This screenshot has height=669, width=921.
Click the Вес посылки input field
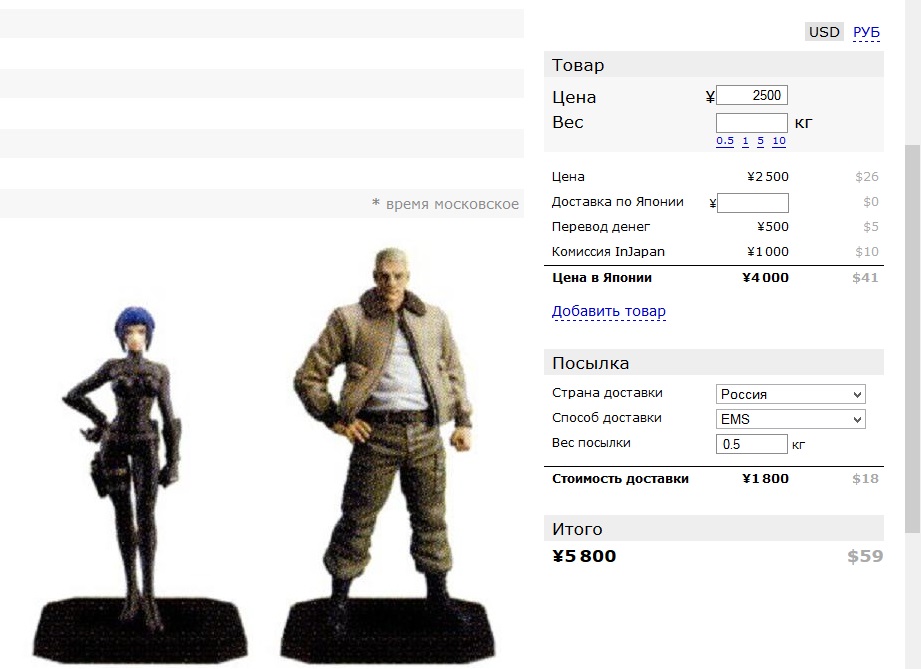751,444
